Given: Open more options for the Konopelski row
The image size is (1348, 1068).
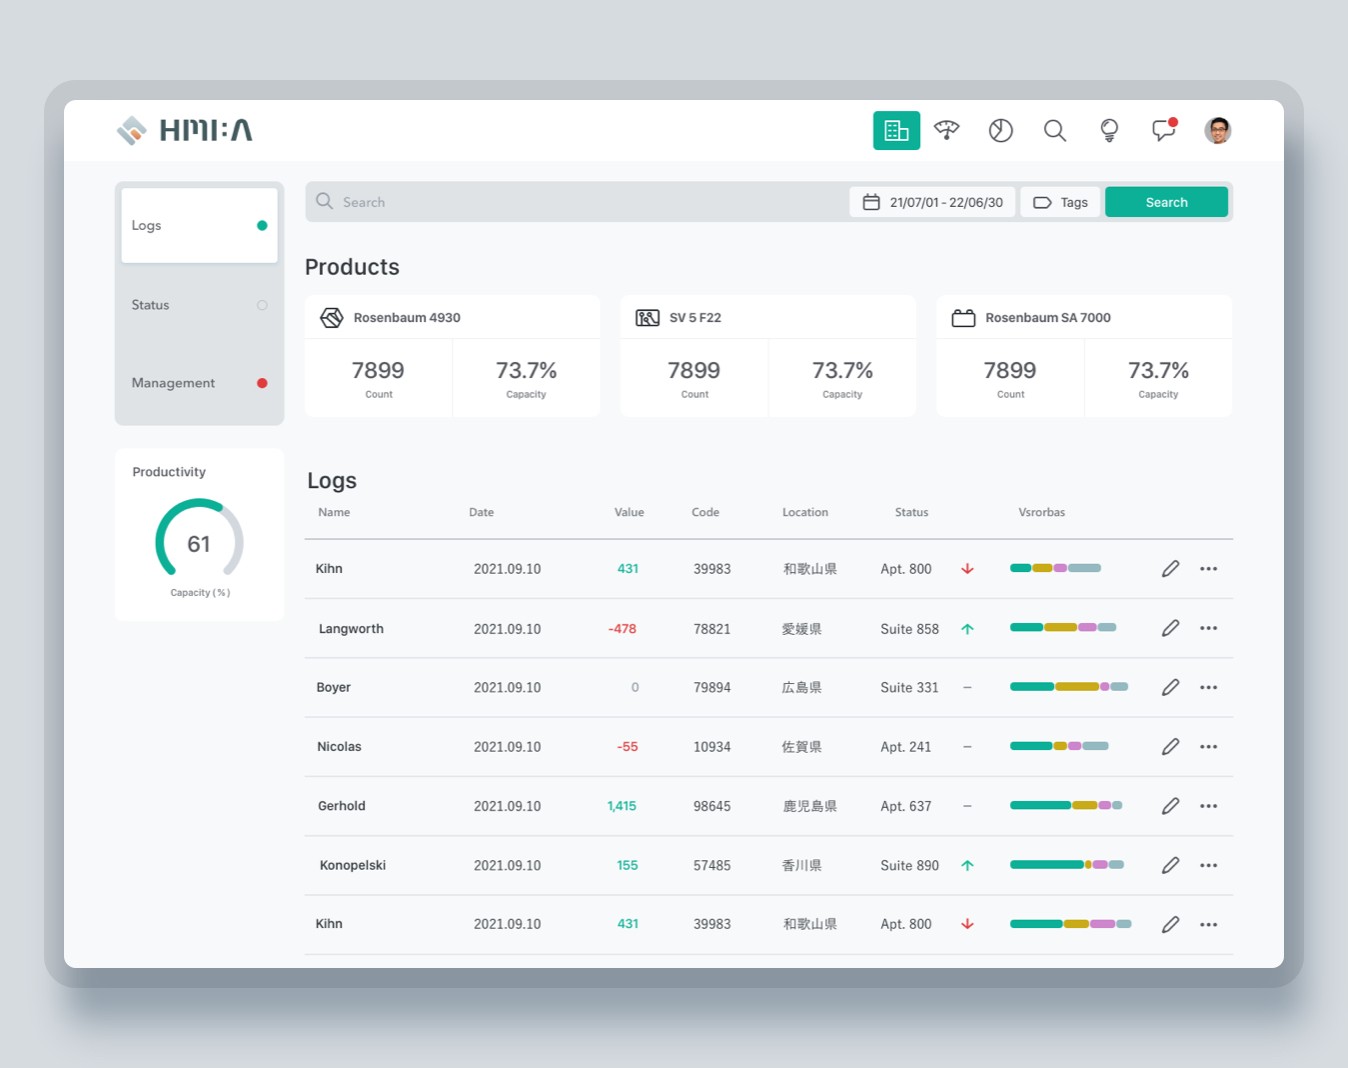Looking at the screenshot, I should (1209, 866).
